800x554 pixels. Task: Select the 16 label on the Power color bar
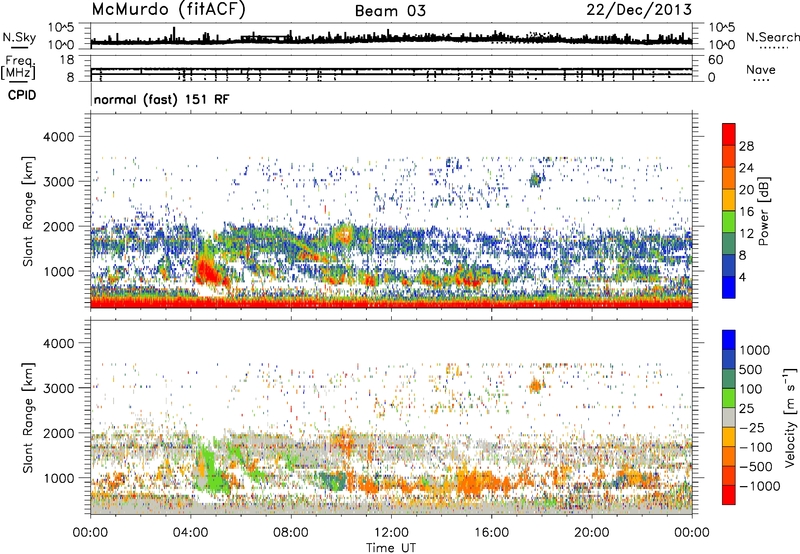(746, 212)
